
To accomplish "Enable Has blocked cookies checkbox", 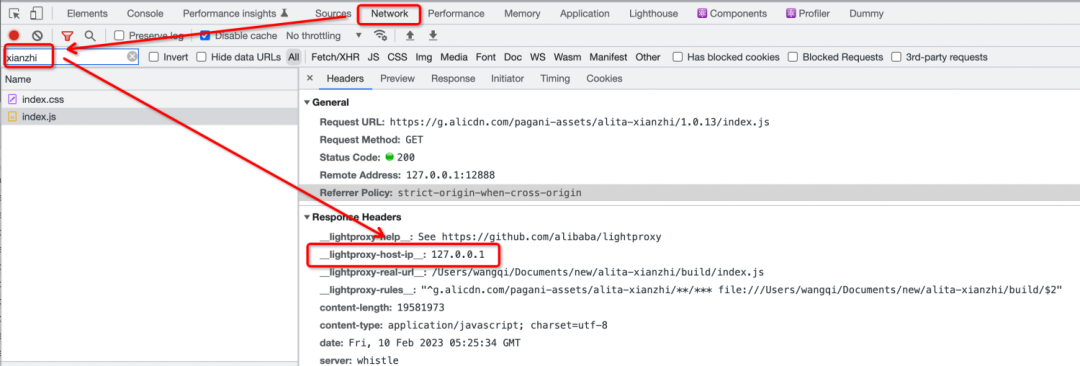I will tap(678, 57).
